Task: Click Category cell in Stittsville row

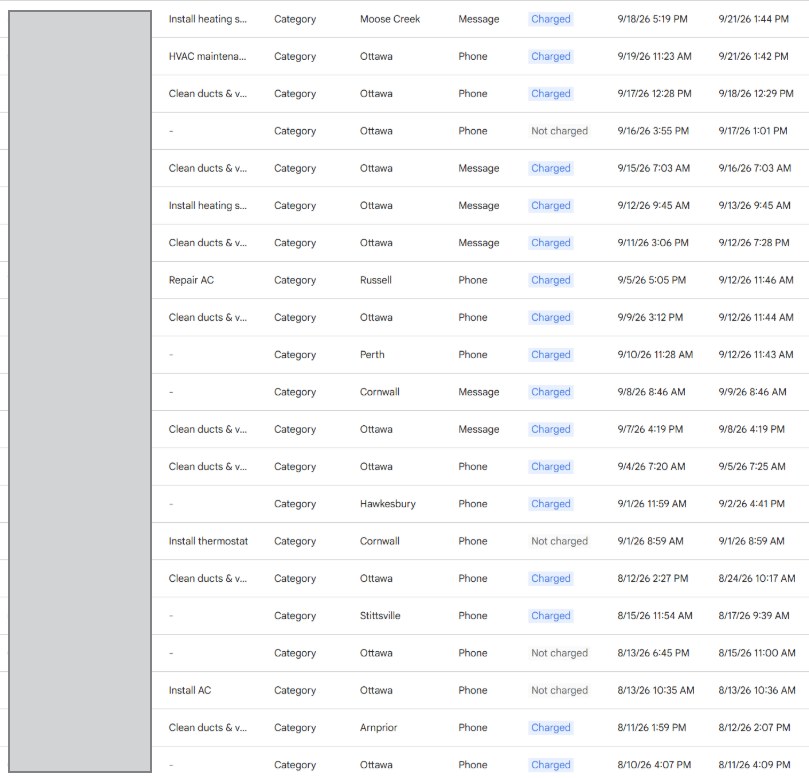Action: coord(295,615)
